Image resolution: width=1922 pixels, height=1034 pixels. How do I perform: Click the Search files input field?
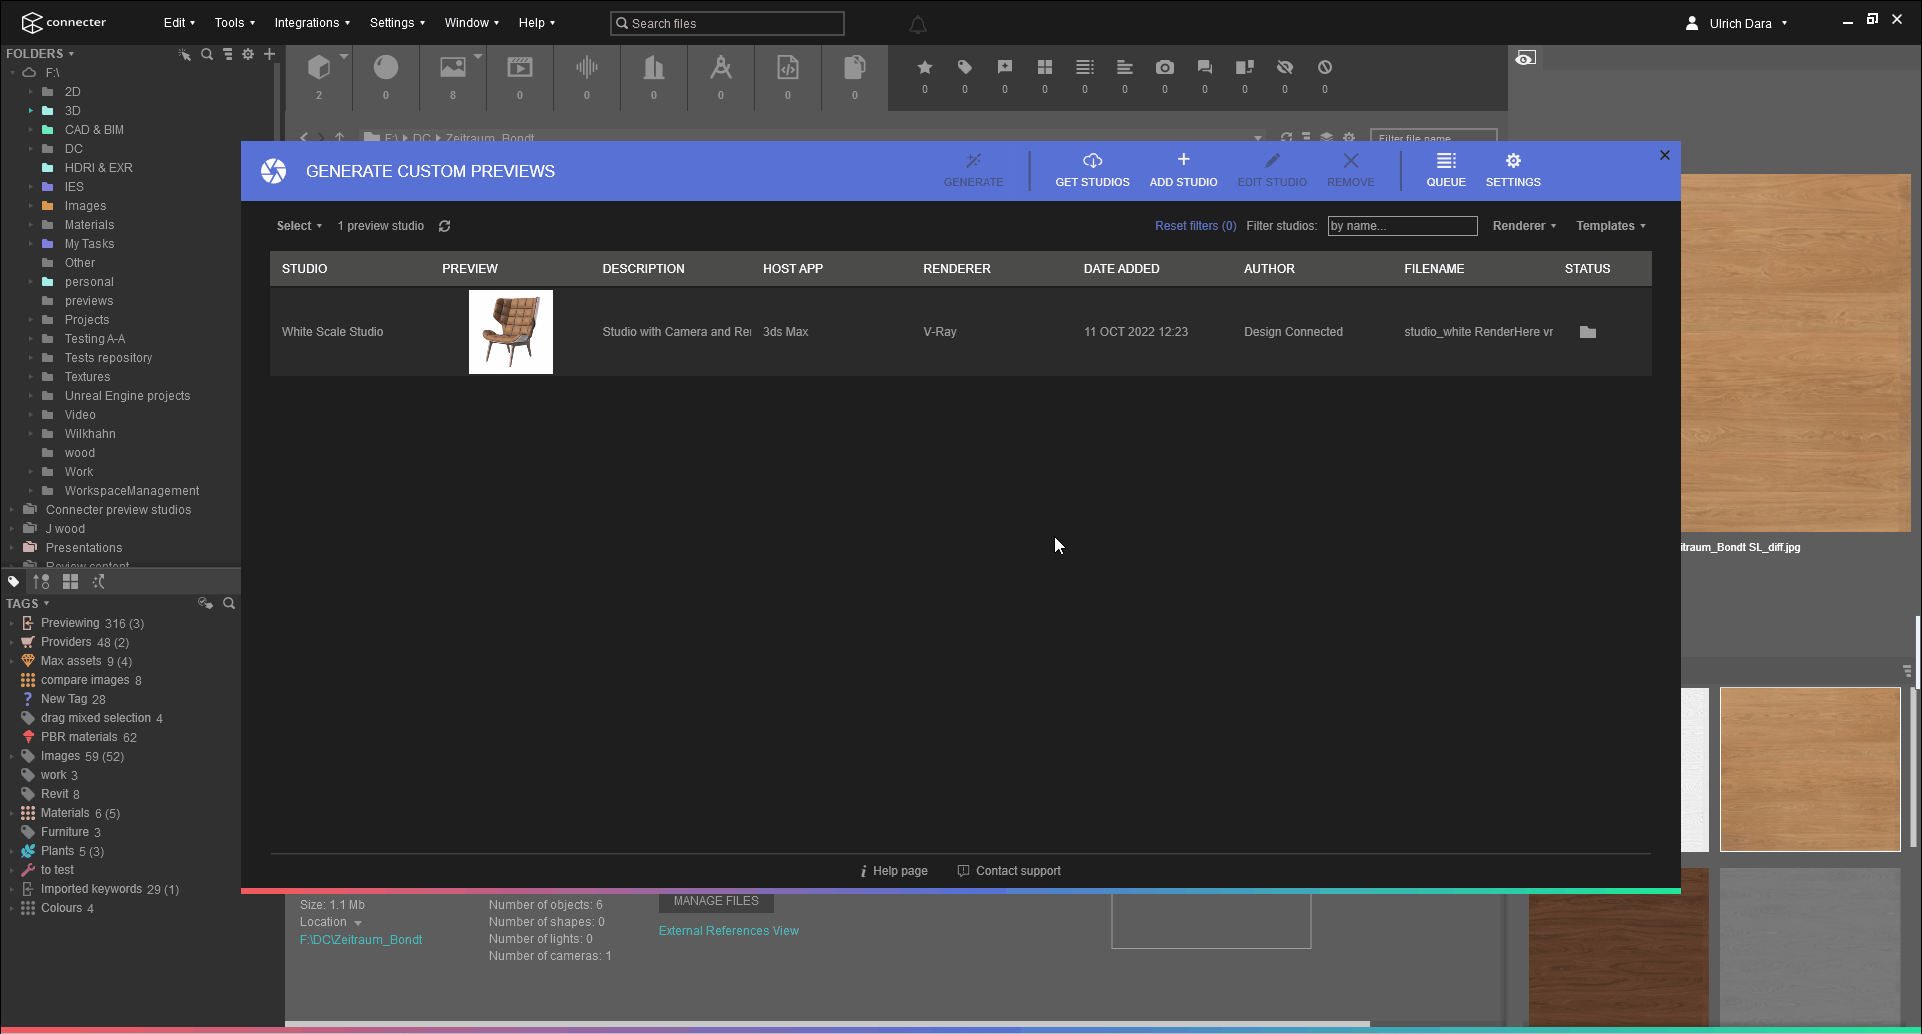tap(727, 23)
